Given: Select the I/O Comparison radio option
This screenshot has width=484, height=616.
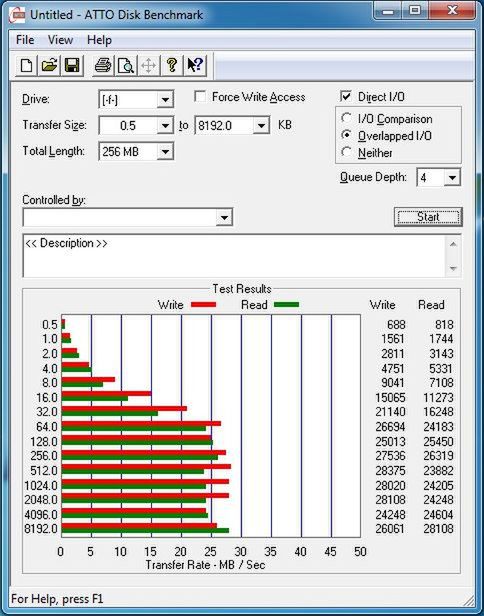Looking at the screenshot, I should [346, 118].
